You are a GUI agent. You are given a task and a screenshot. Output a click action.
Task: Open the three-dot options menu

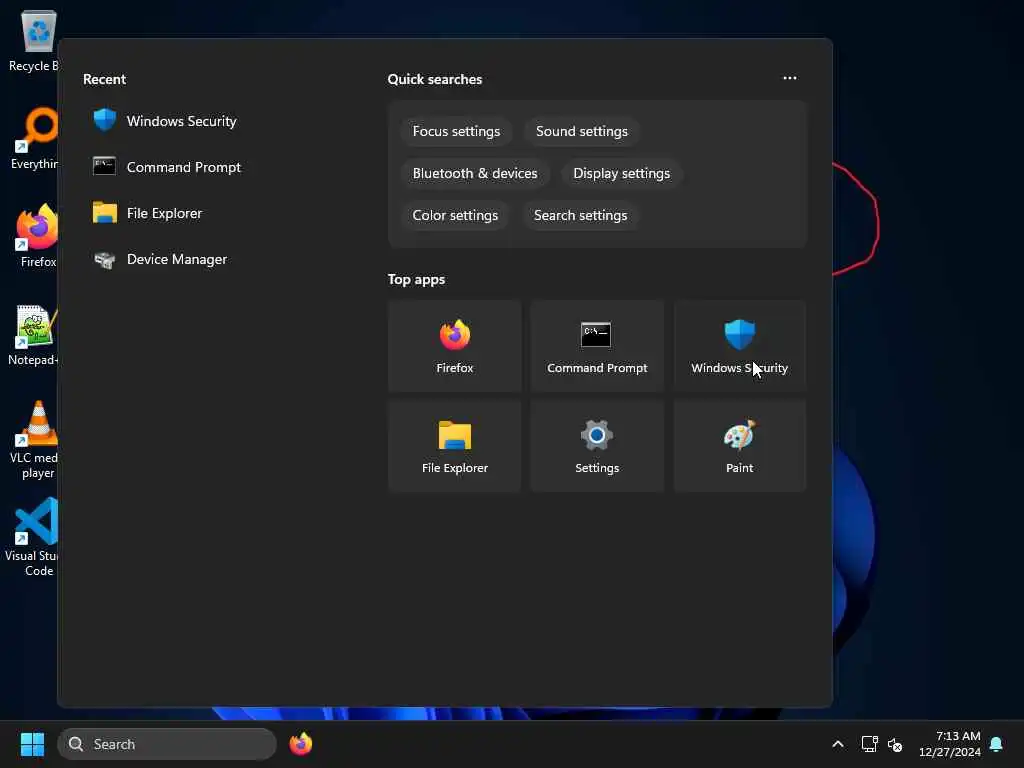pos(790,78)
